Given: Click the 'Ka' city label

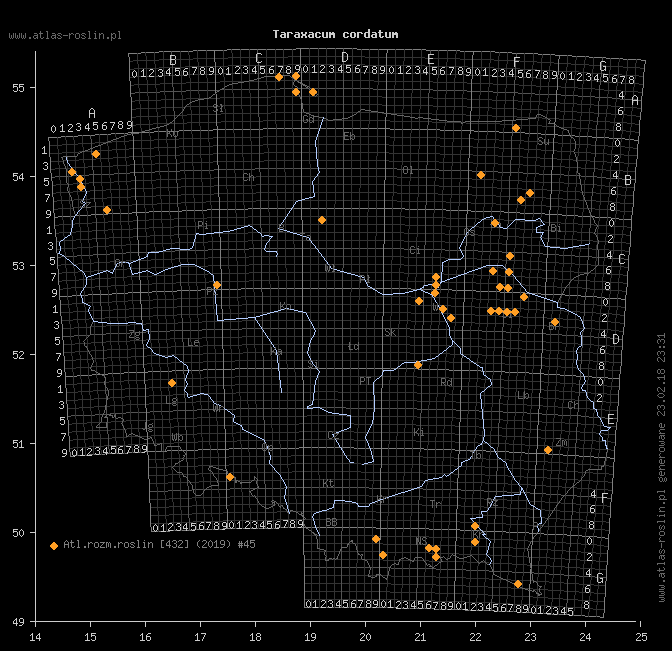Looking at the screenshot, I should coord(276,352).
